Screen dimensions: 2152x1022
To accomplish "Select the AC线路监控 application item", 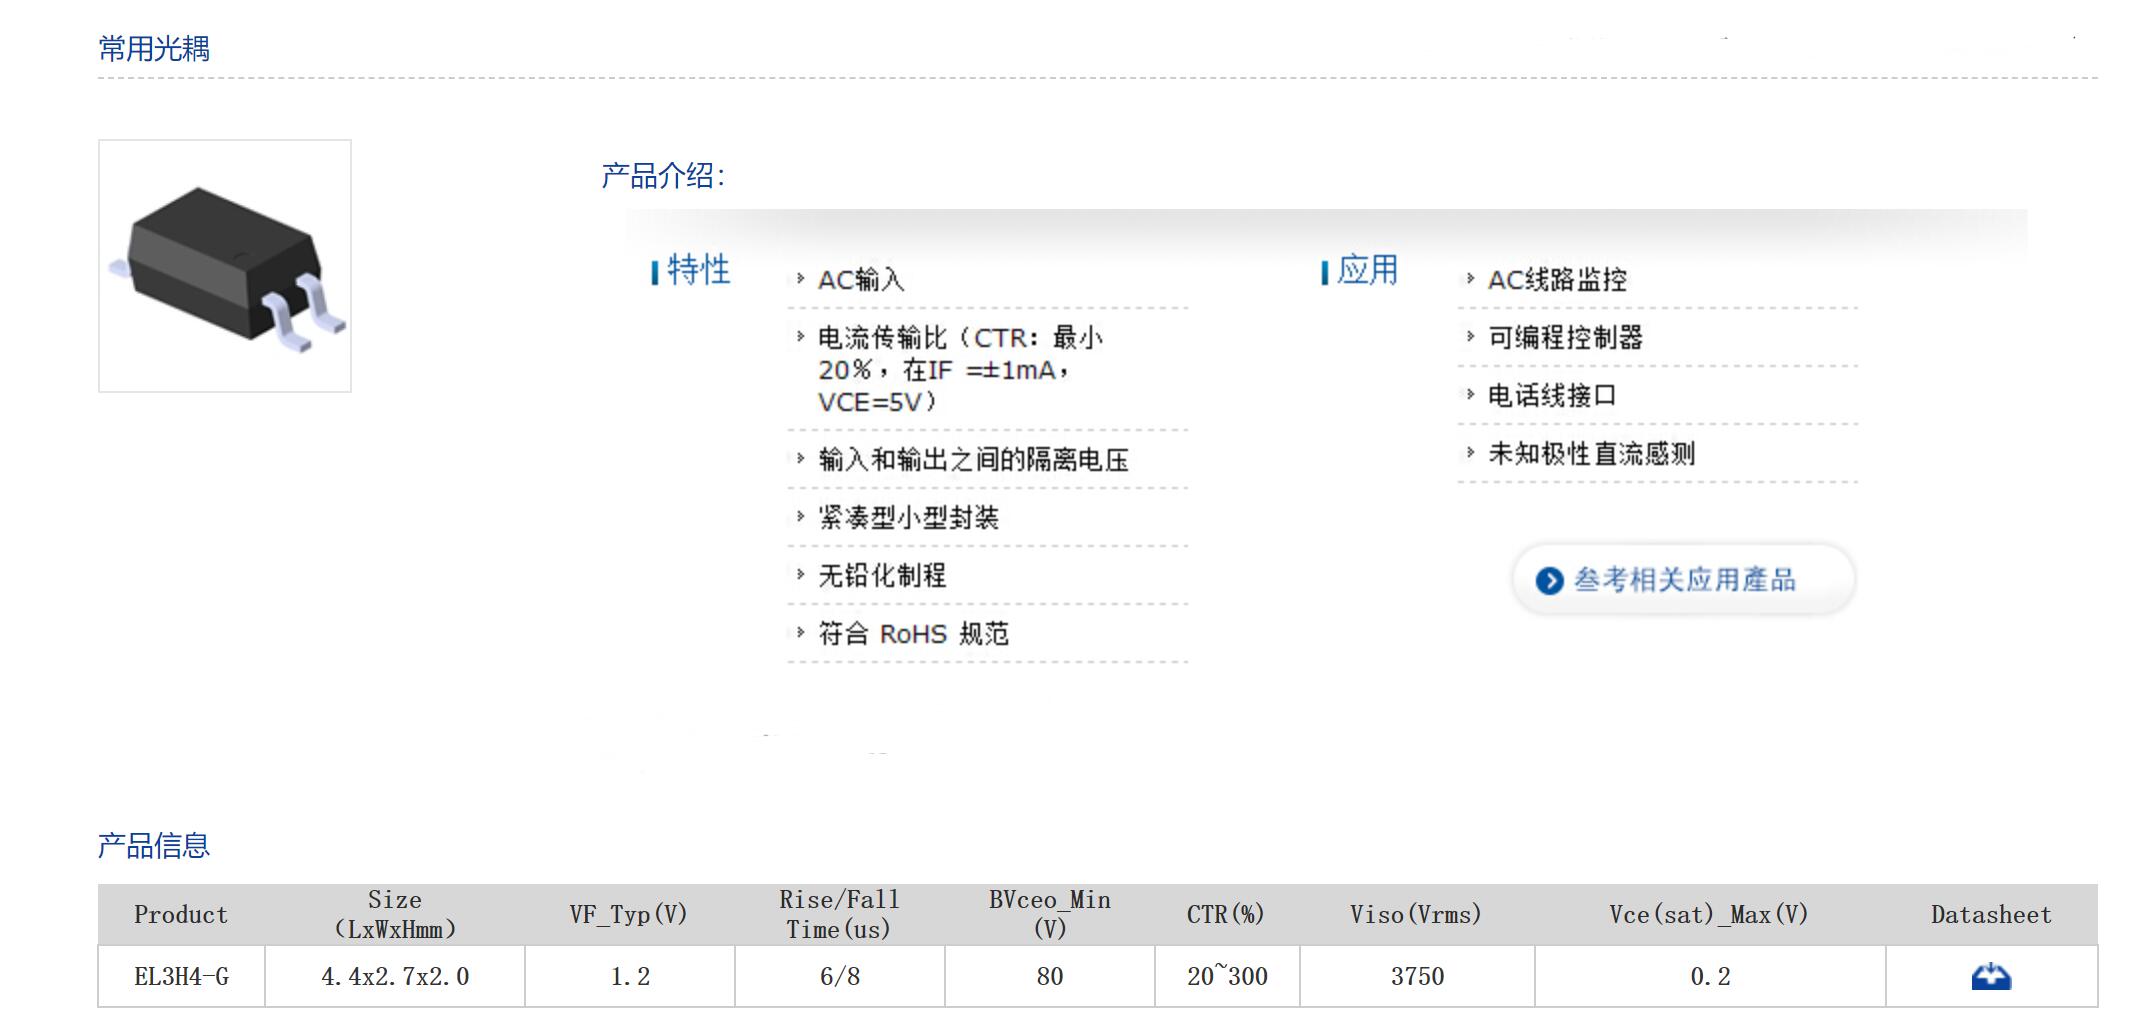I will click(x=1557, y=280).
